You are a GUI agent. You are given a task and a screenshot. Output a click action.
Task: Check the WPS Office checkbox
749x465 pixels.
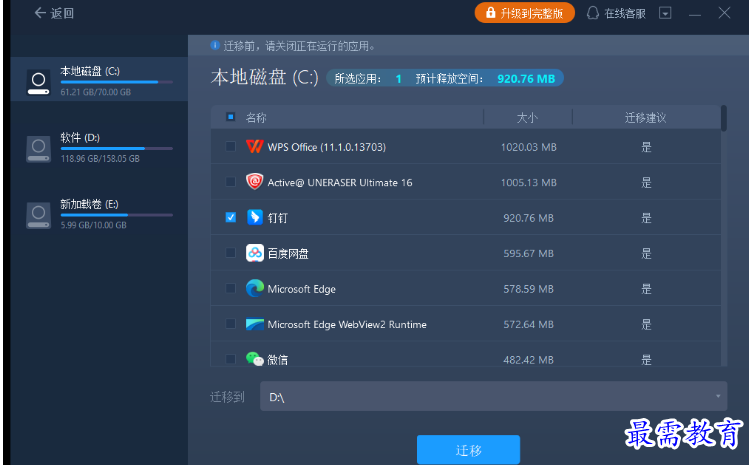(231, 146)
